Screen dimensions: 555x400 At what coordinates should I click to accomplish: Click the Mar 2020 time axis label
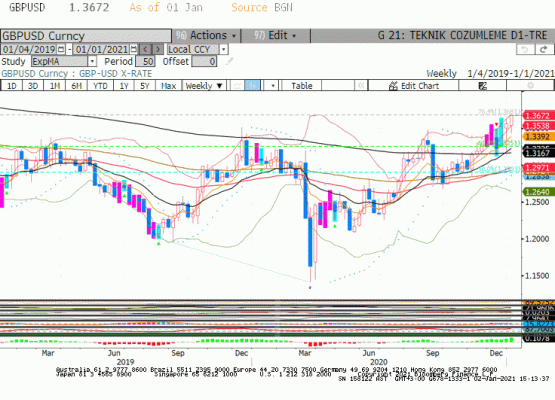pyautogui.click(x=305, y=353)
